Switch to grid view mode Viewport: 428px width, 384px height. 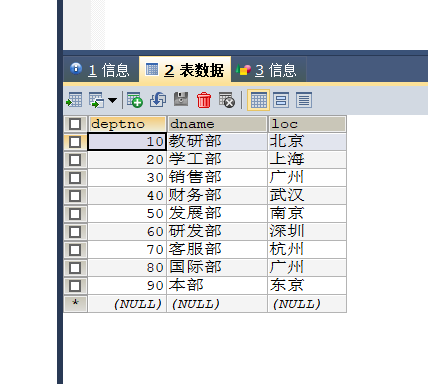[258, 100]
